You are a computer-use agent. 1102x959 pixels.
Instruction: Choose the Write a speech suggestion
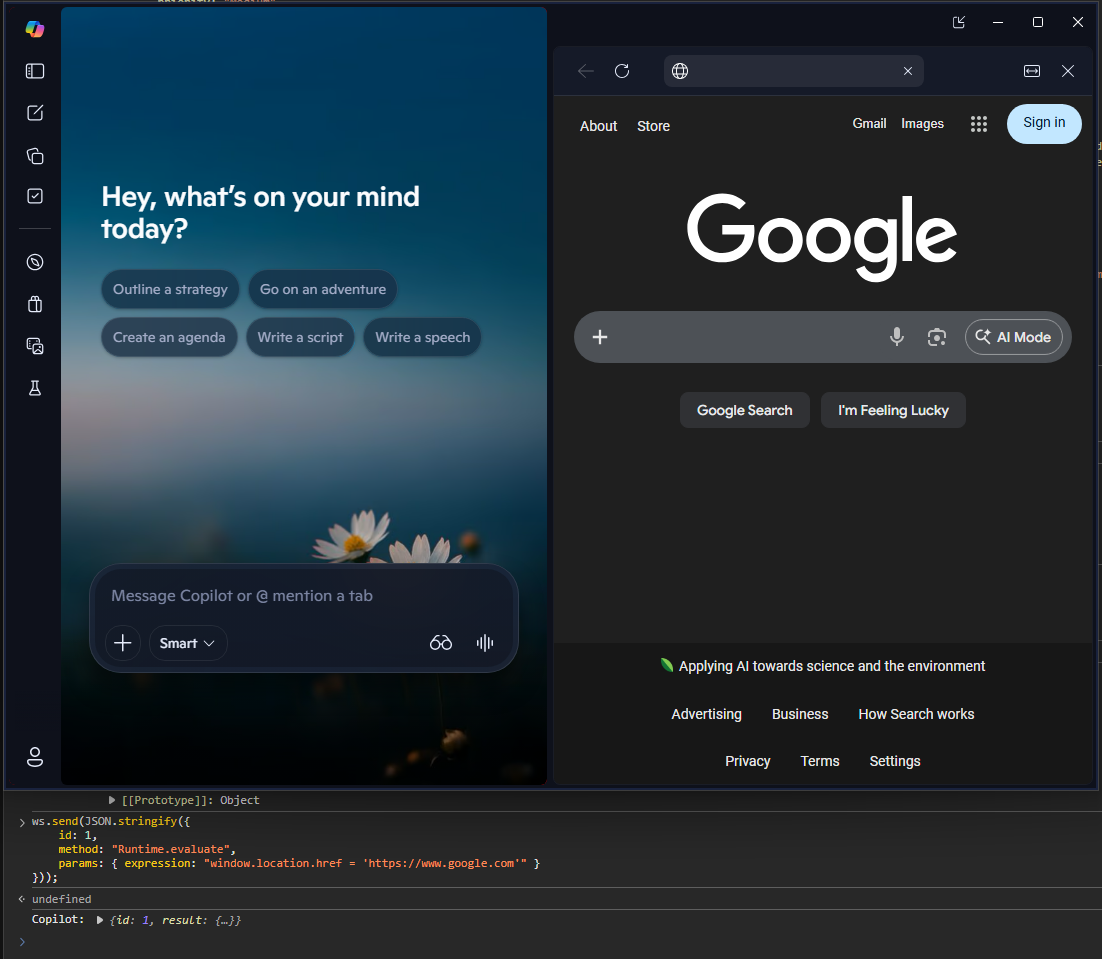click(x=422, y=337)
